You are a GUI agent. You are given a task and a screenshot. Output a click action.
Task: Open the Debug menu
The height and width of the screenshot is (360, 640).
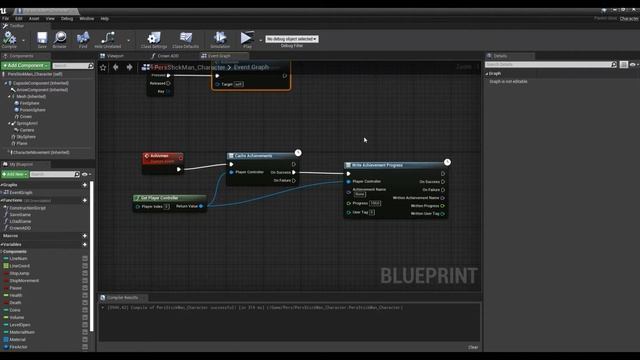coord(67,18)
